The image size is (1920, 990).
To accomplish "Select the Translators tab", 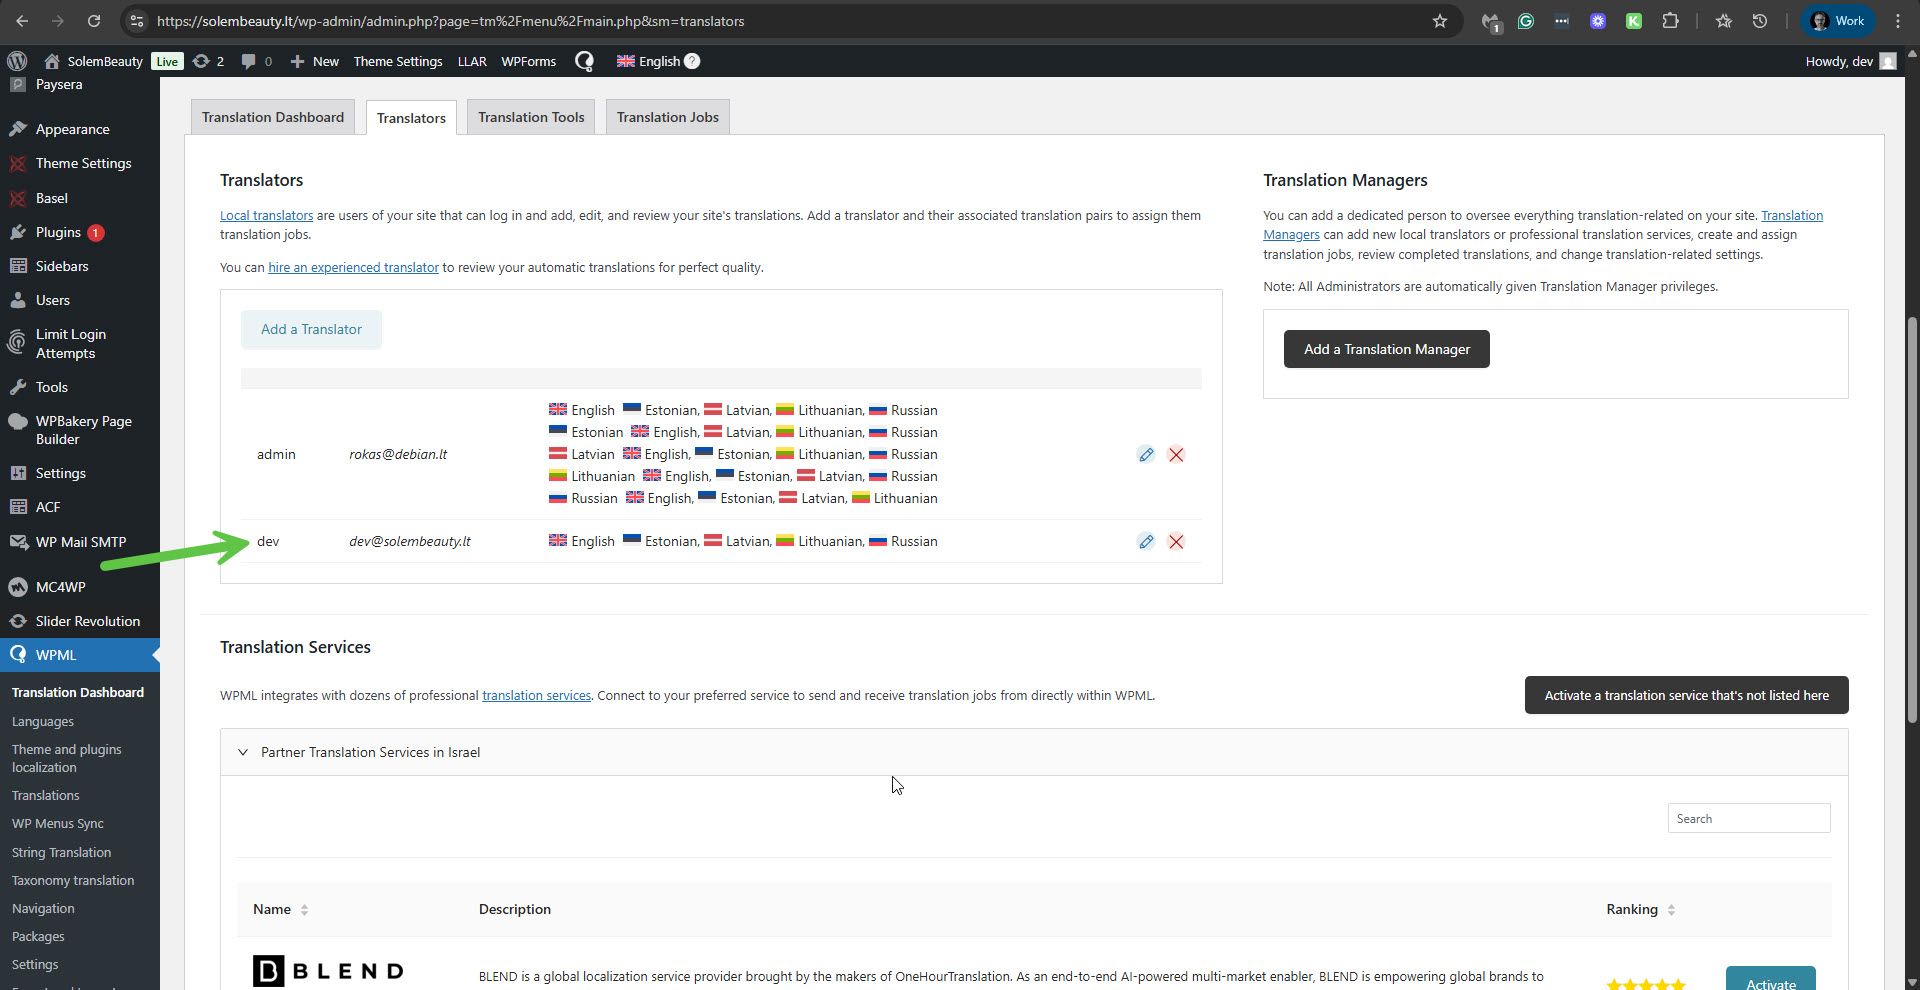I will 411,118.
